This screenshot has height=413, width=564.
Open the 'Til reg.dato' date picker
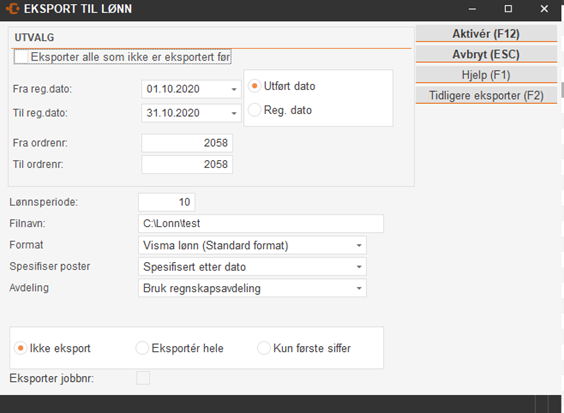coord(234,113)
